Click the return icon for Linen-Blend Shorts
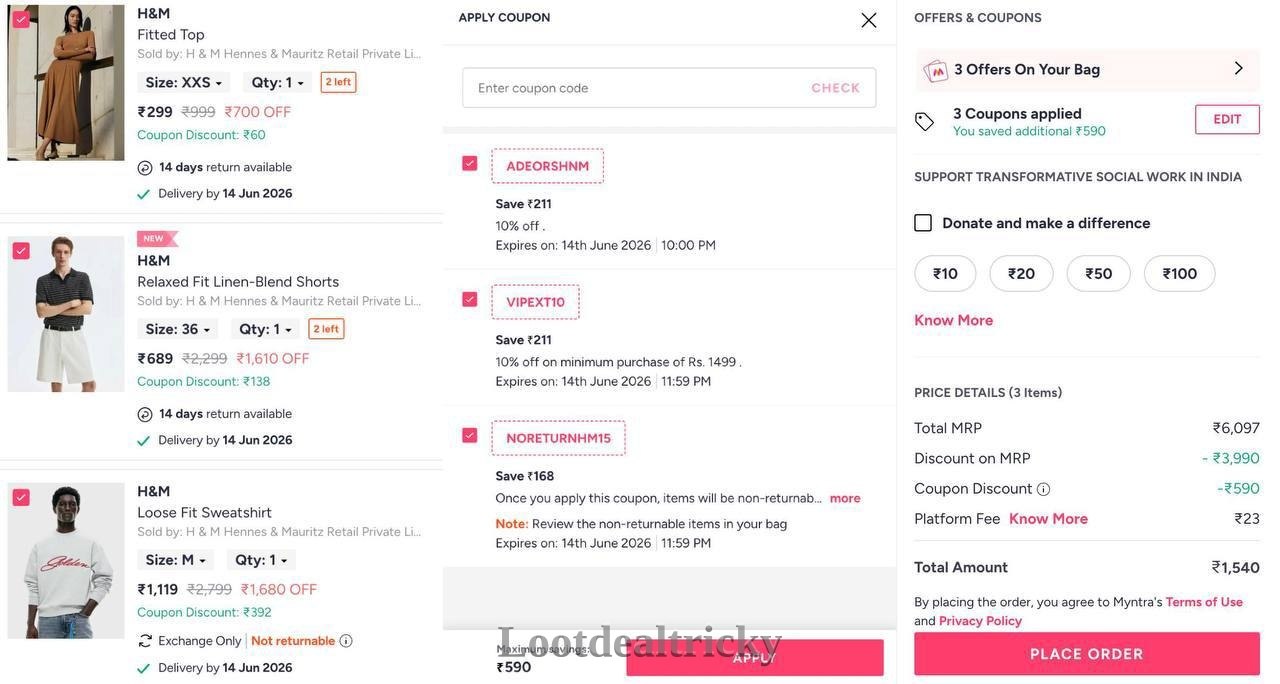The width and height of the screenshot is (1280, 684). pyautogui.click(x=145, y=414)
